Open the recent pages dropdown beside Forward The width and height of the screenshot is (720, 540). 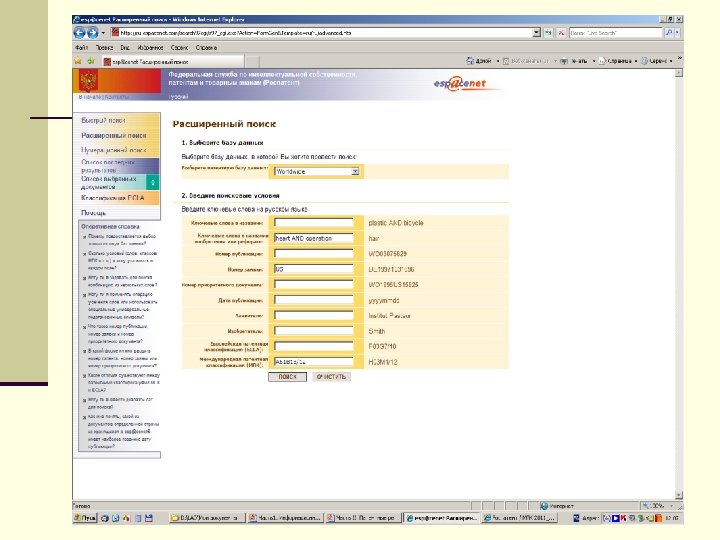click(103, 33)
